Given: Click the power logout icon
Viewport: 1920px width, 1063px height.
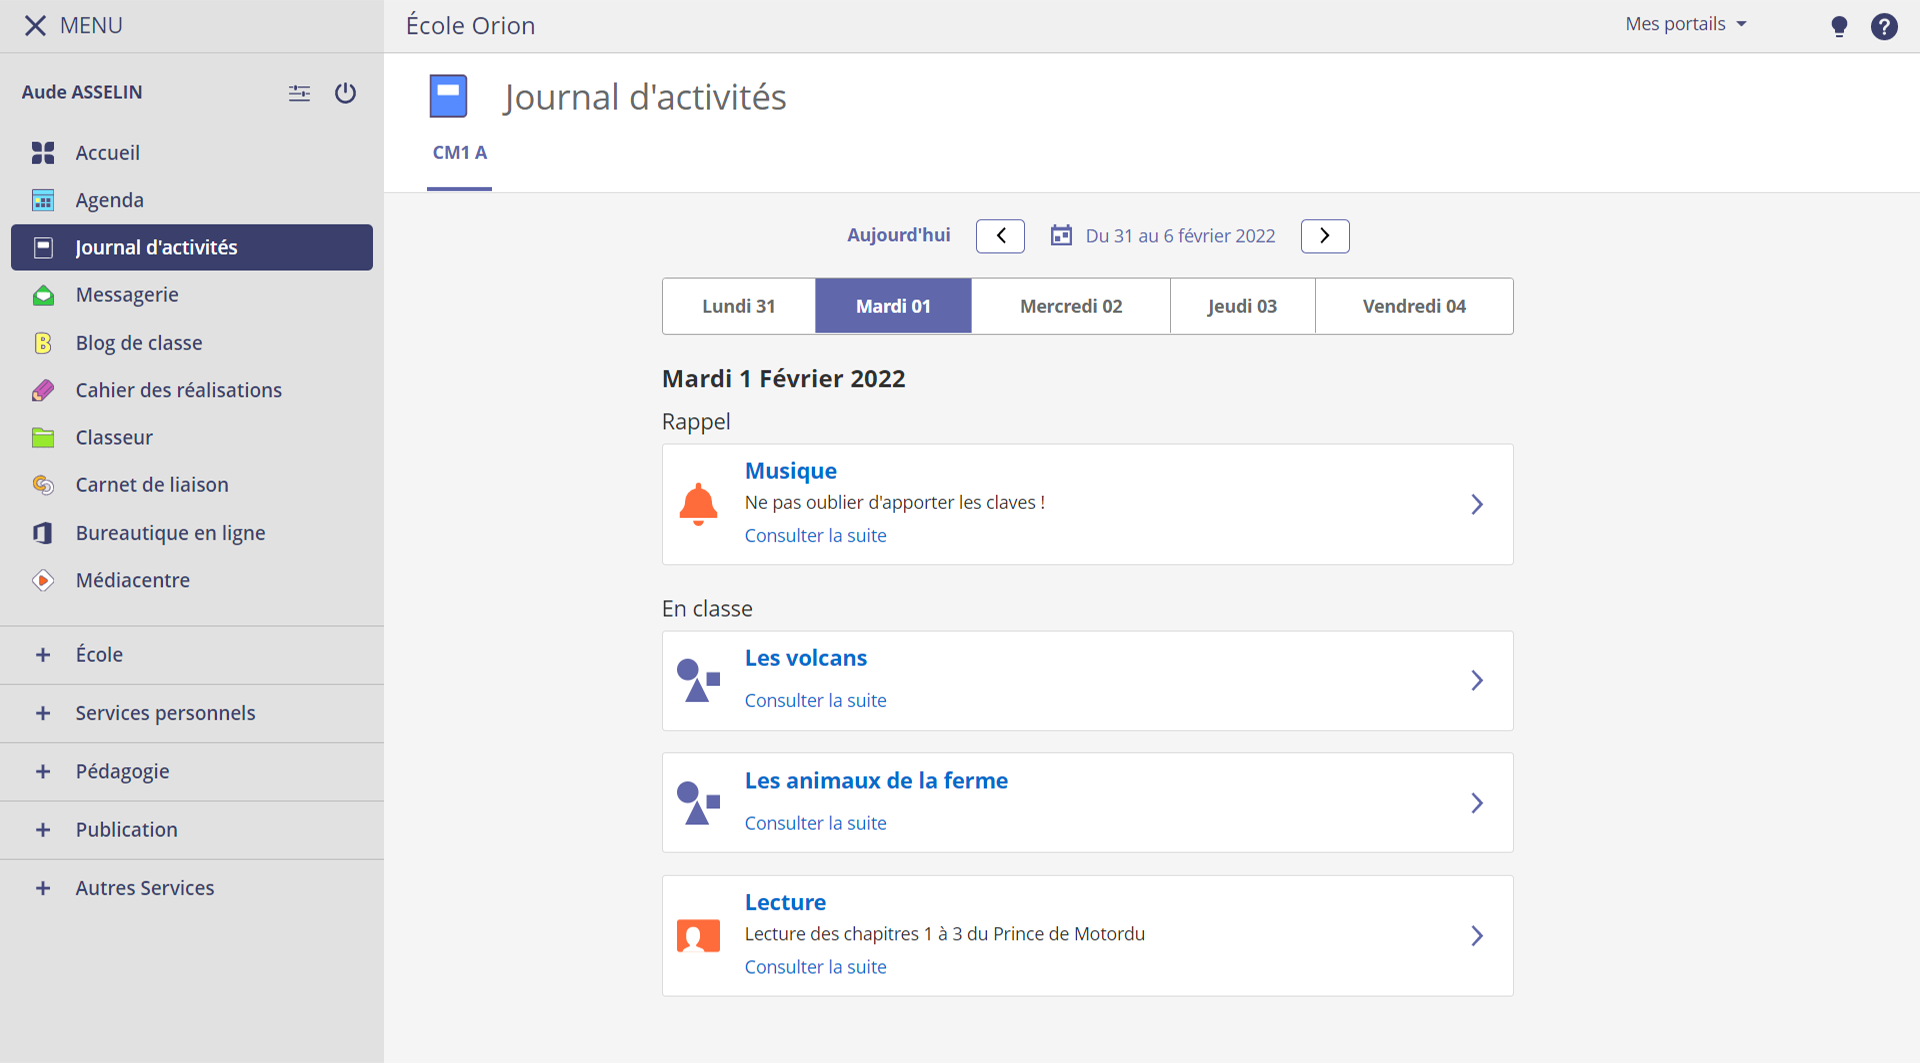Looking at the screenshot, I should tap(345, 93).
